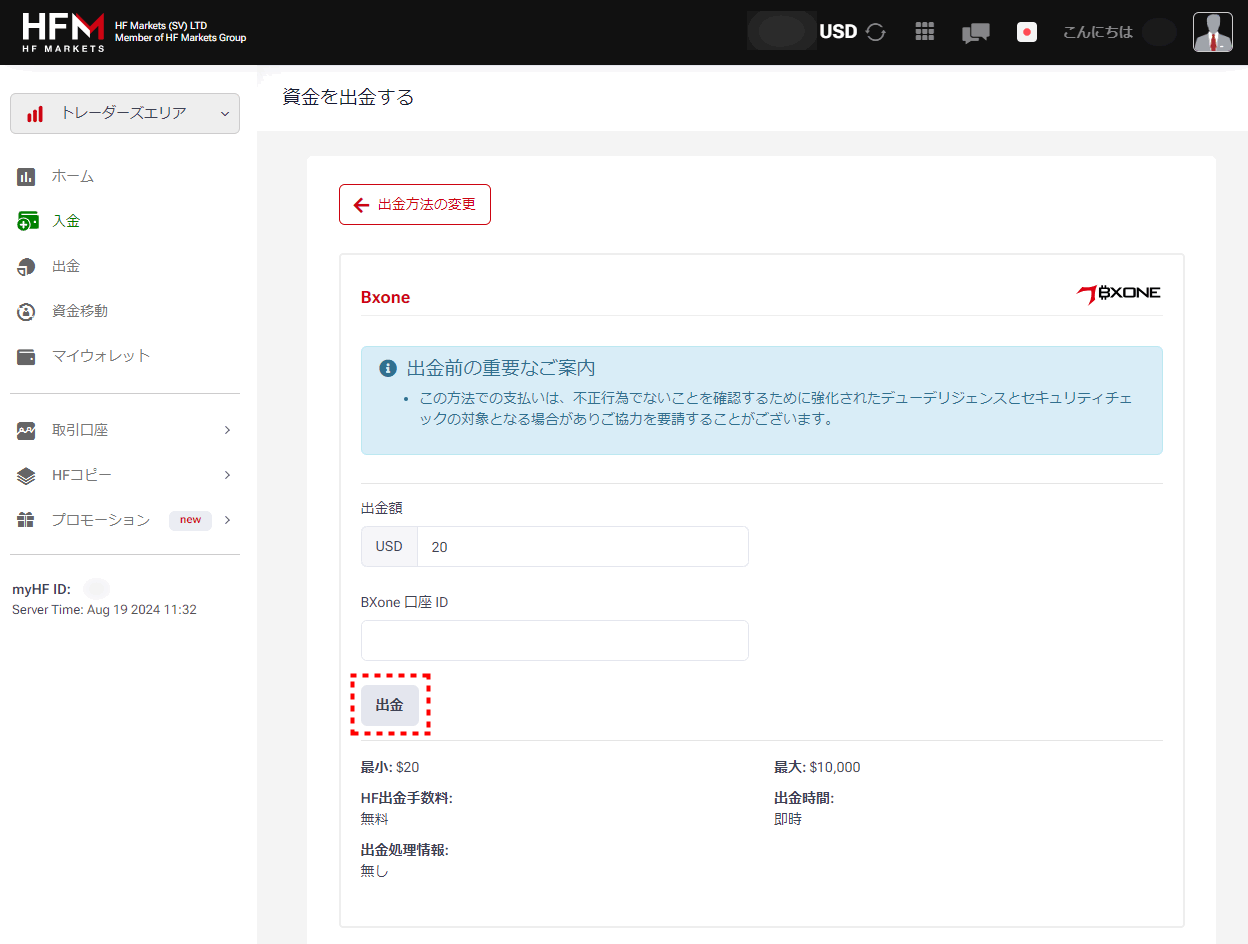The height and width of the screenshot is (944, 1248).
Task: Click the myHF ID label
Action: (41, 589)
